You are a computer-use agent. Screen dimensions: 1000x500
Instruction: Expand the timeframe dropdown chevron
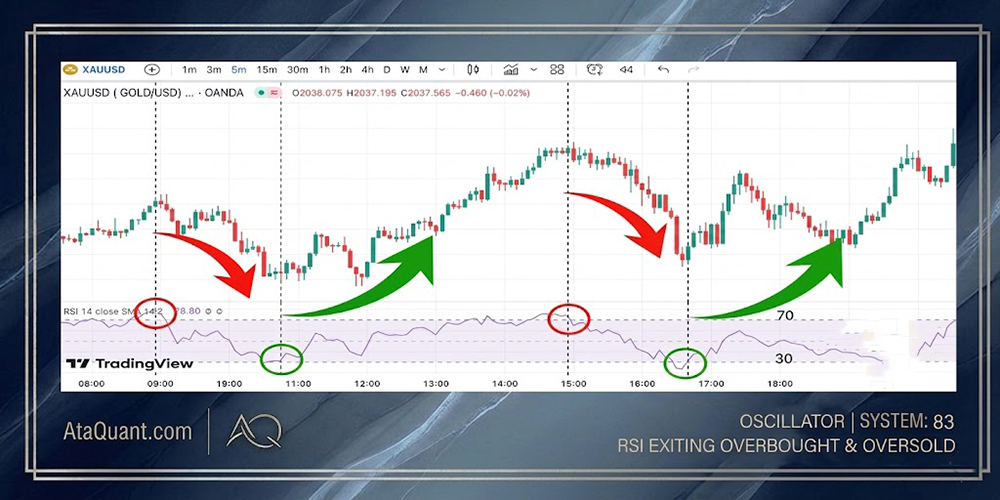pyautogui.click(x=442, y=70)
